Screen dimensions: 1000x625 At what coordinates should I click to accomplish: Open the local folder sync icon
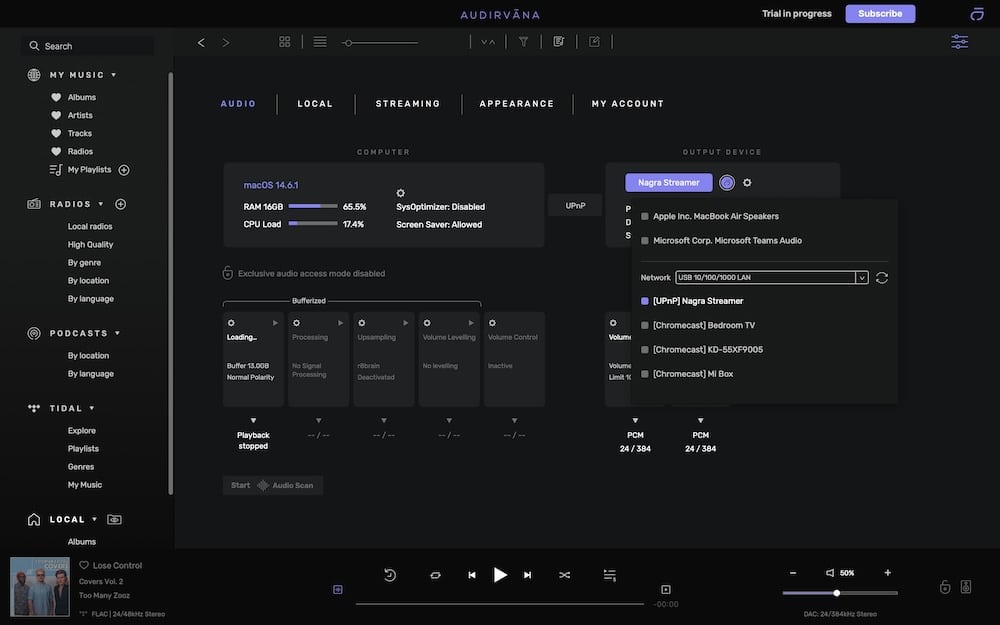tap(114, 519)
